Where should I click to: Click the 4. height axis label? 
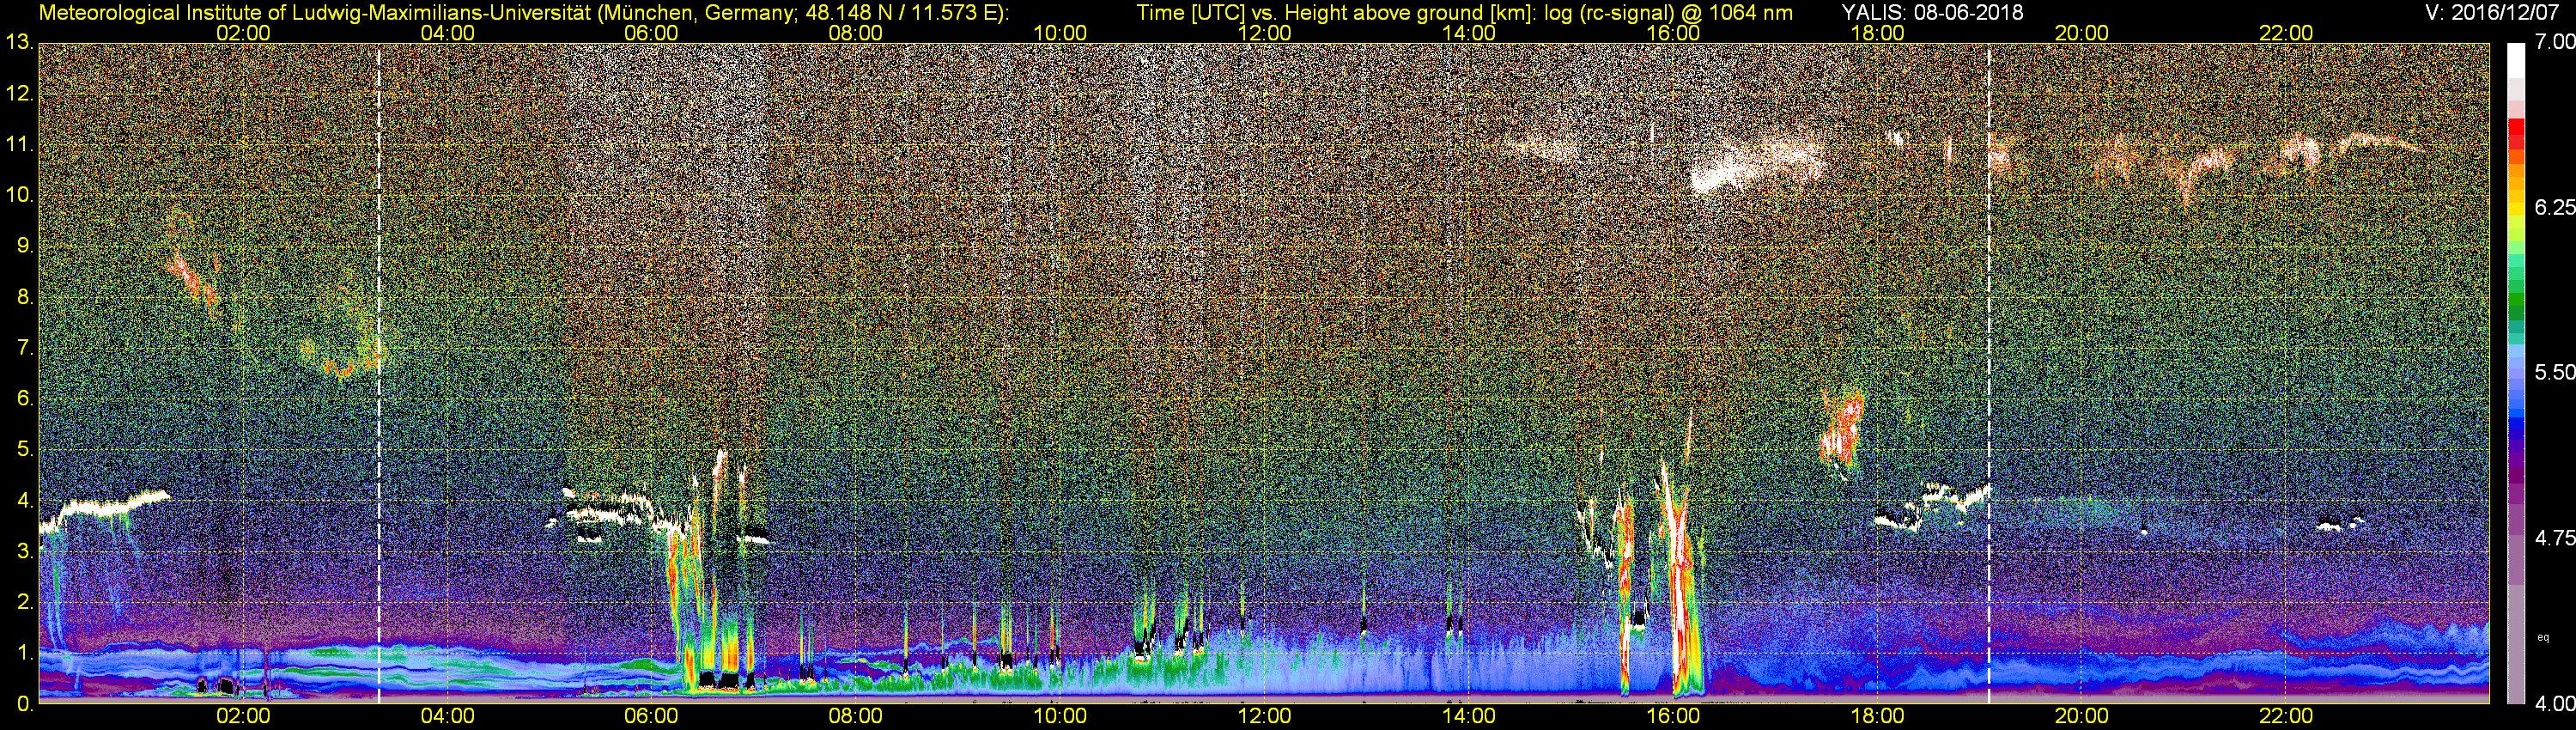[25, 500]
